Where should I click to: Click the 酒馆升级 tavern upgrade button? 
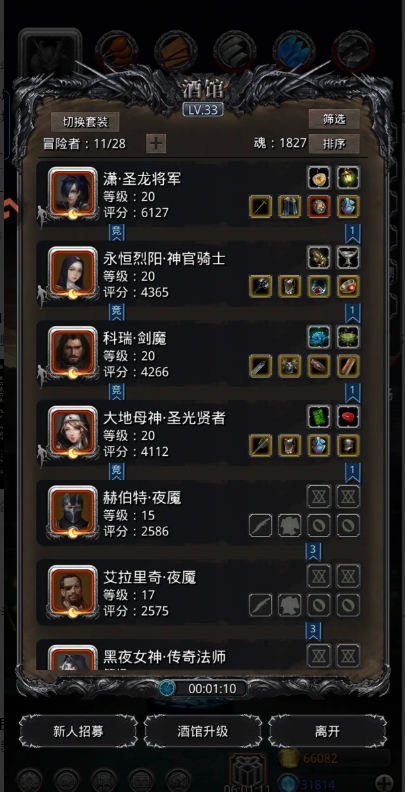pos(202,731)
